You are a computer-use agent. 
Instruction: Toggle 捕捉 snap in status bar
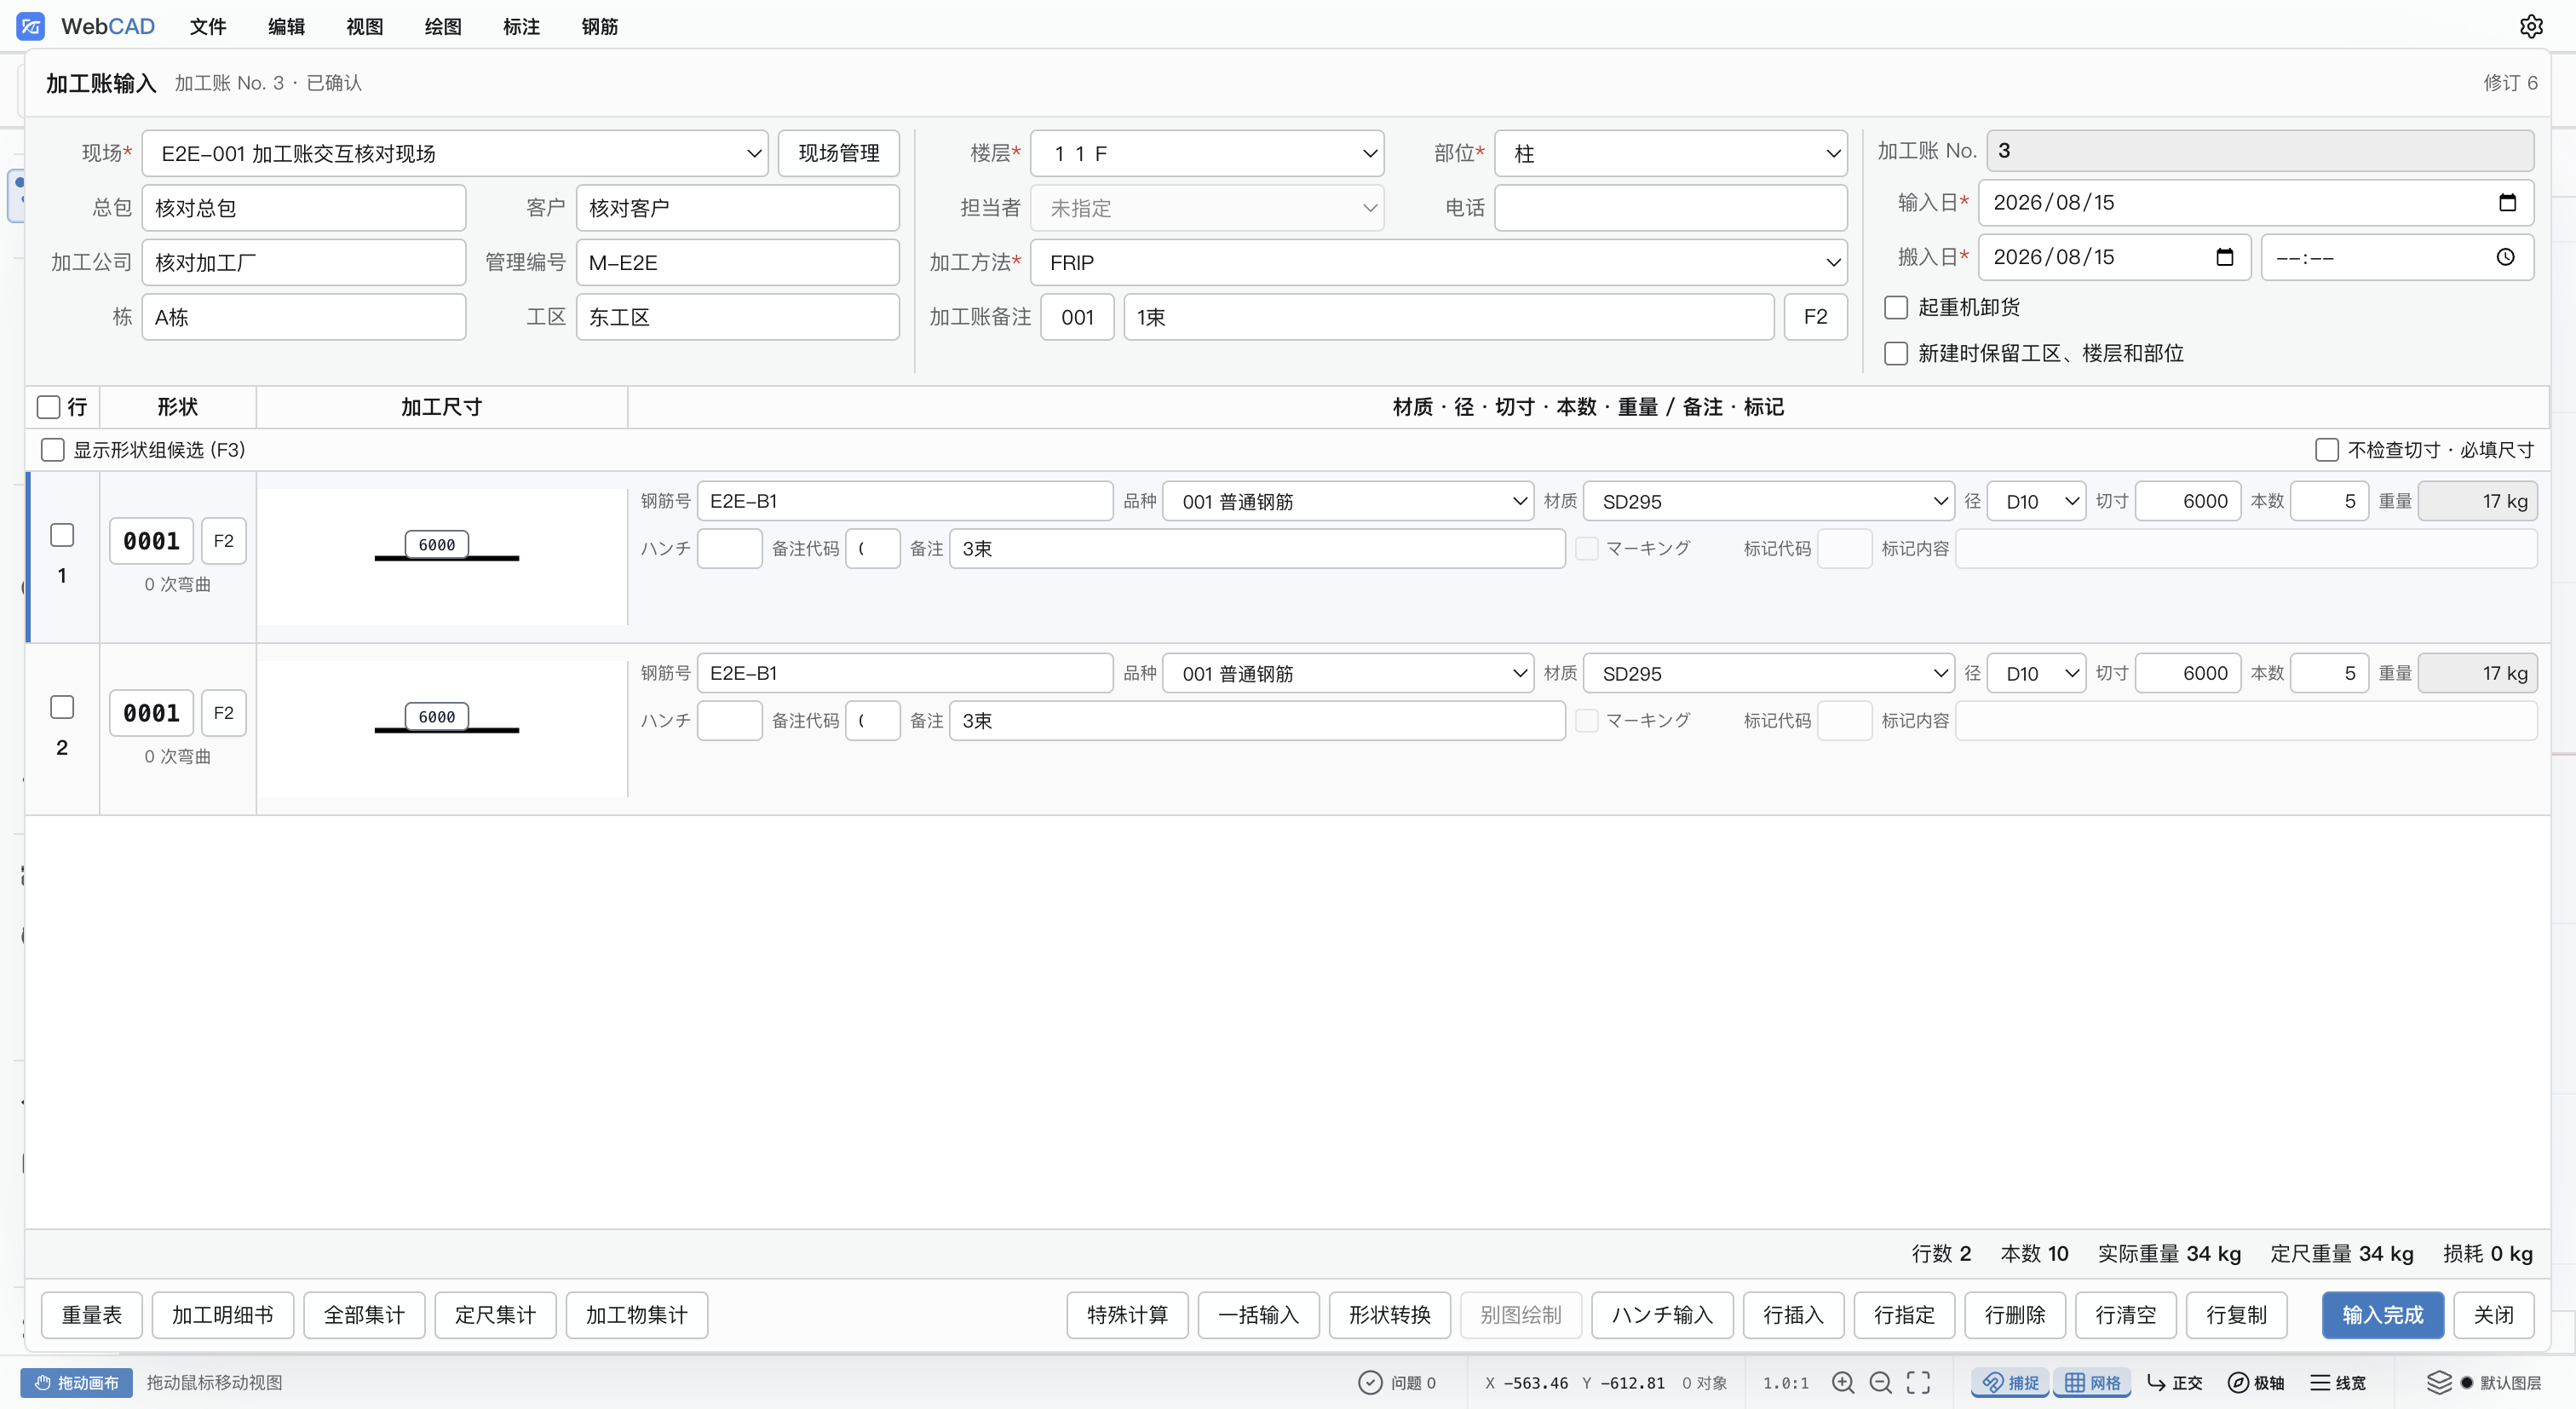tap(2010, 1382)
